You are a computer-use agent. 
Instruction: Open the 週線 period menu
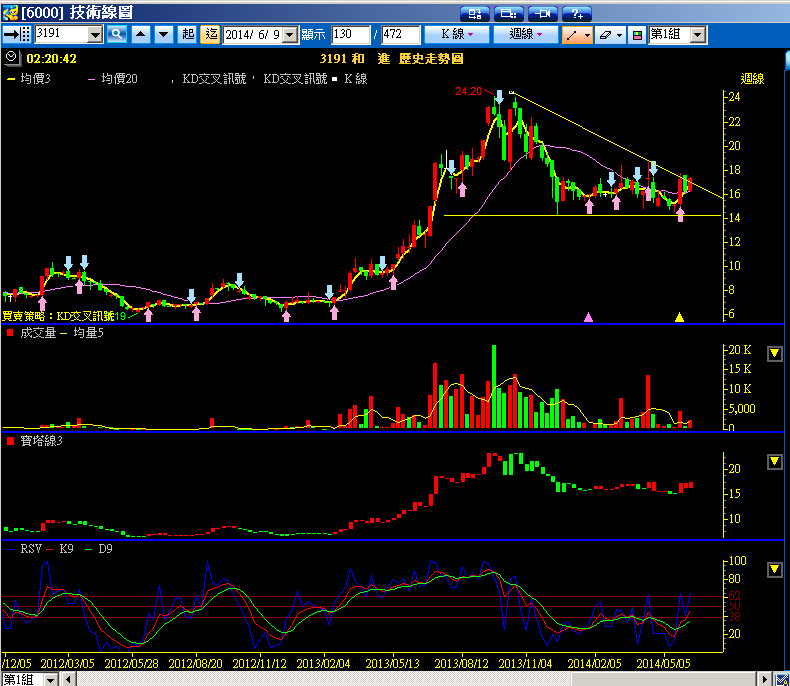(x=525, y=34)
